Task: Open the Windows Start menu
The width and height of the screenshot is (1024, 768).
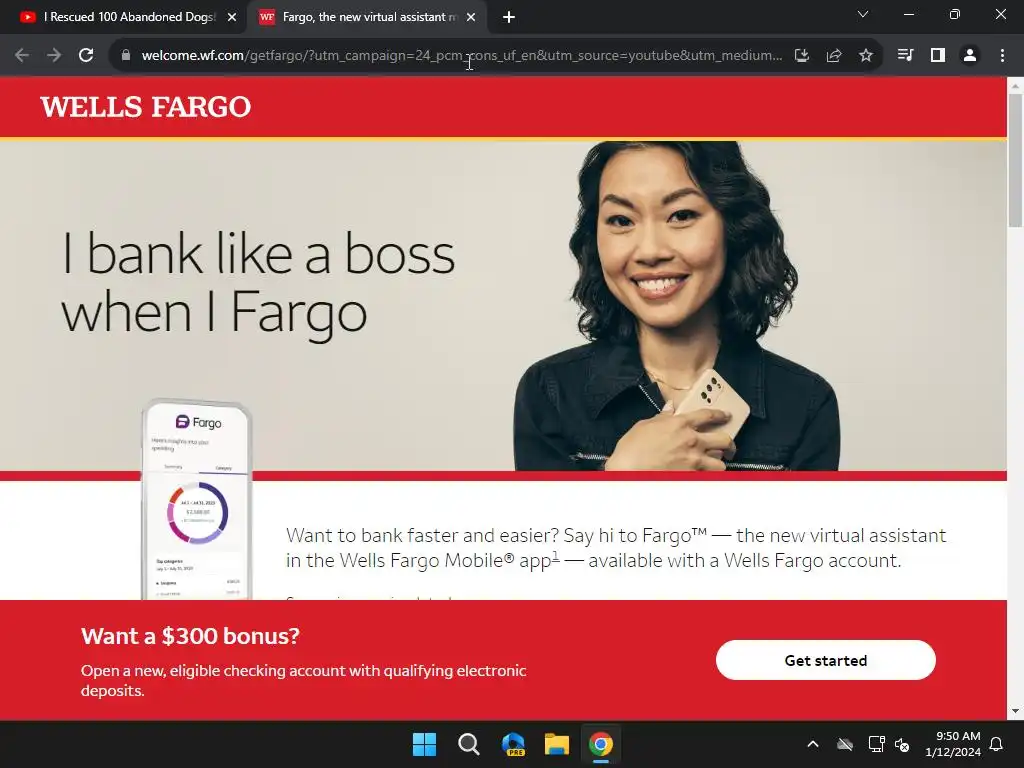Action: pos(424,744)
